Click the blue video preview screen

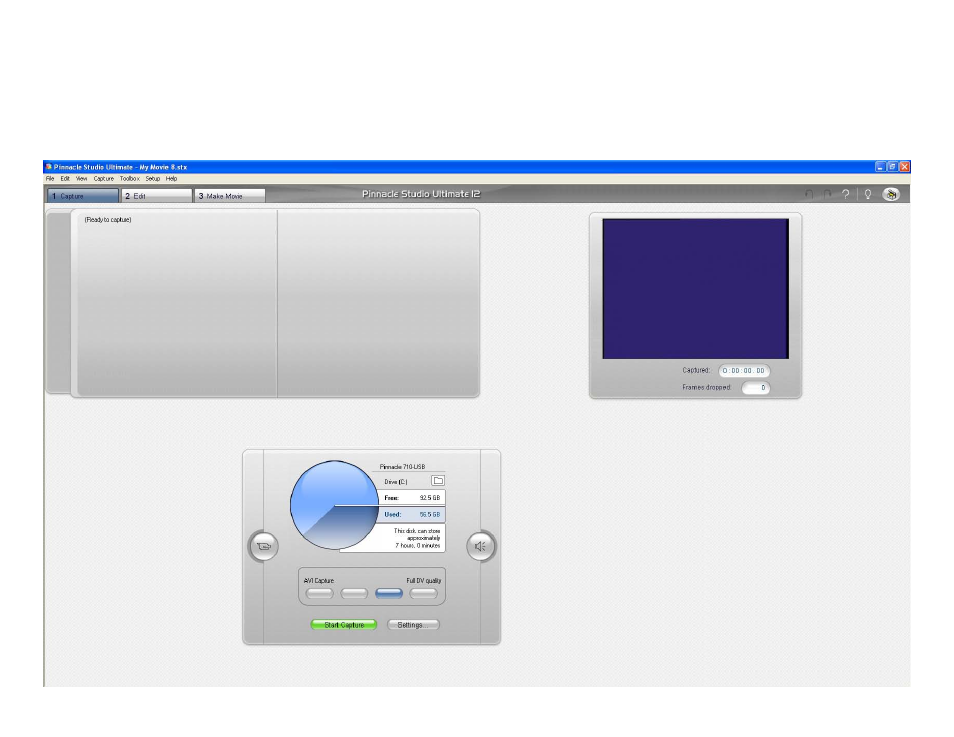tap(695, 289)
